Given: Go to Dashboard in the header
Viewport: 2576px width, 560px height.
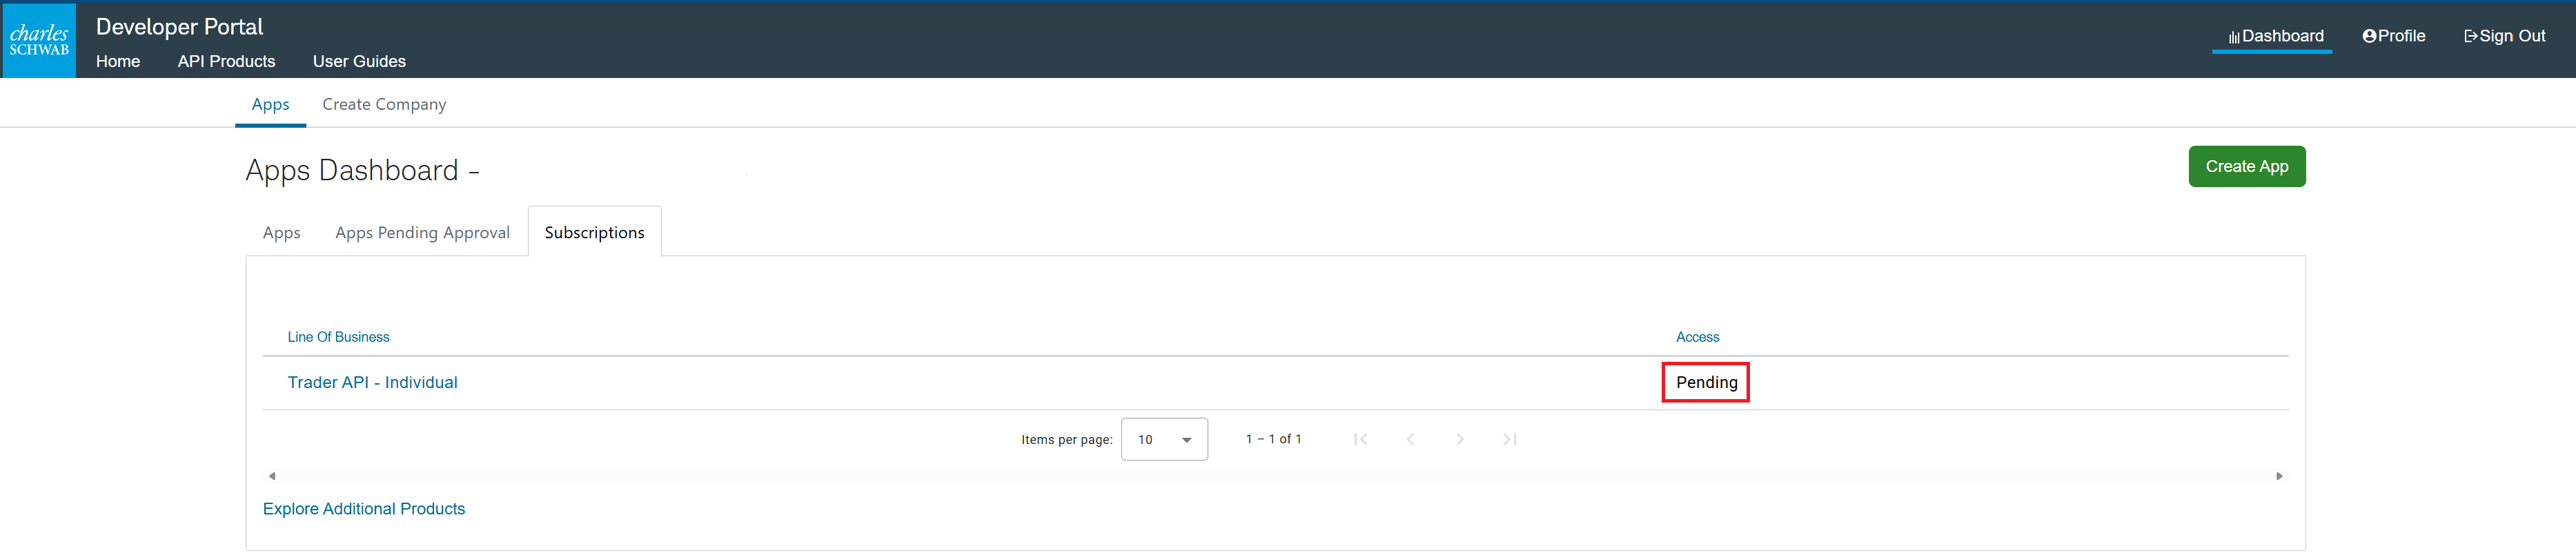Looking at the screenshot, I should [x=2275, y=36].
